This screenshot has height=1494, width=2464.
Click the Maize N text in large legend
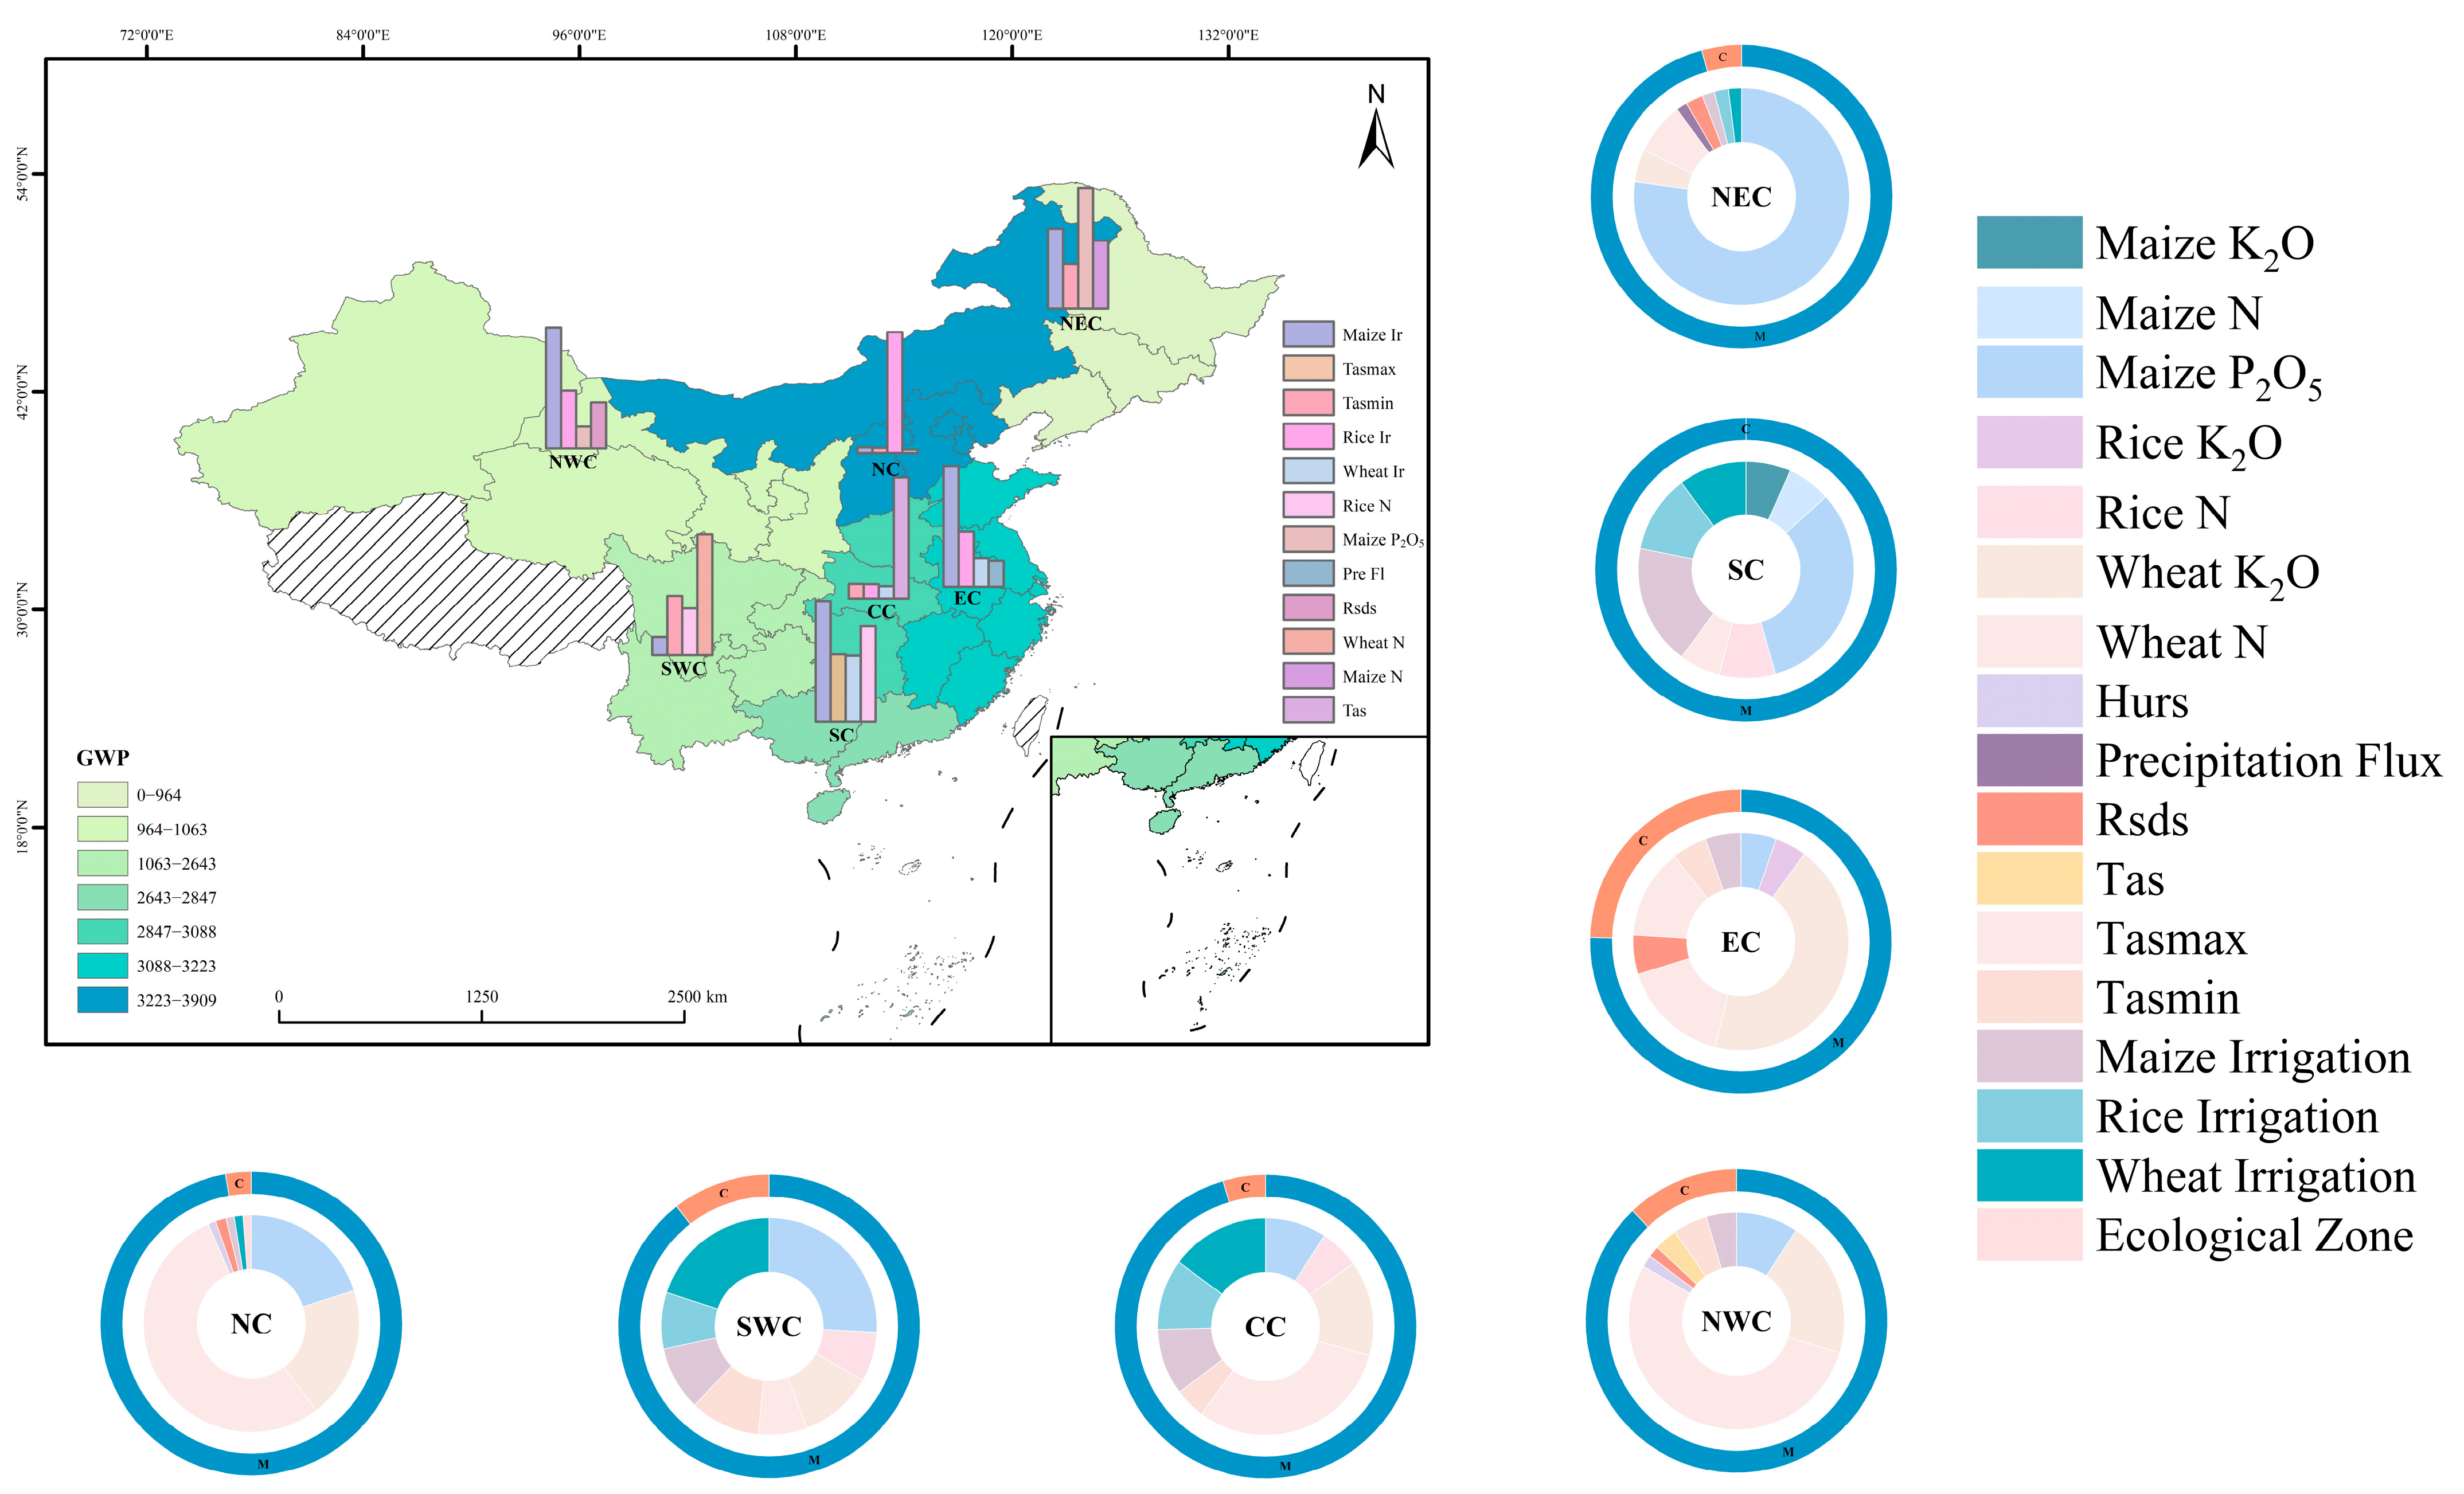click(x=2179, y=313)
